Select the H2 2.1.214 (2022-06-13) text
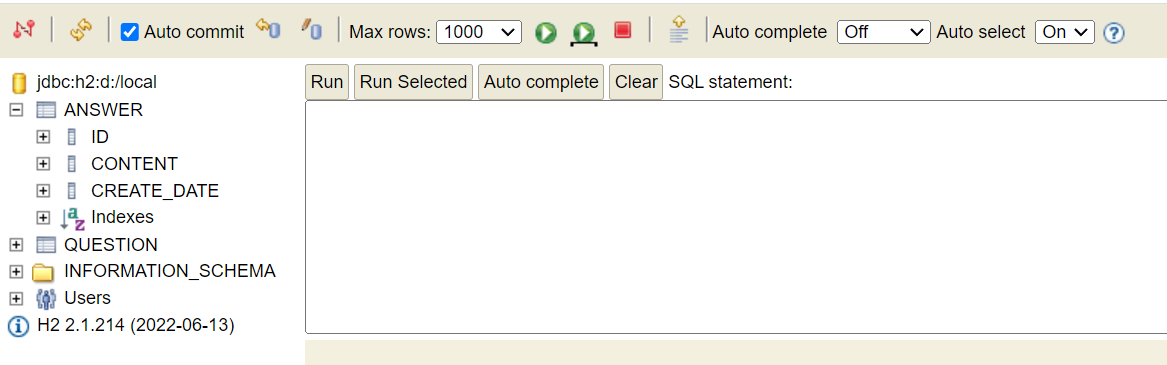This screenshot has width=1167, height=365. click(136, 325)
